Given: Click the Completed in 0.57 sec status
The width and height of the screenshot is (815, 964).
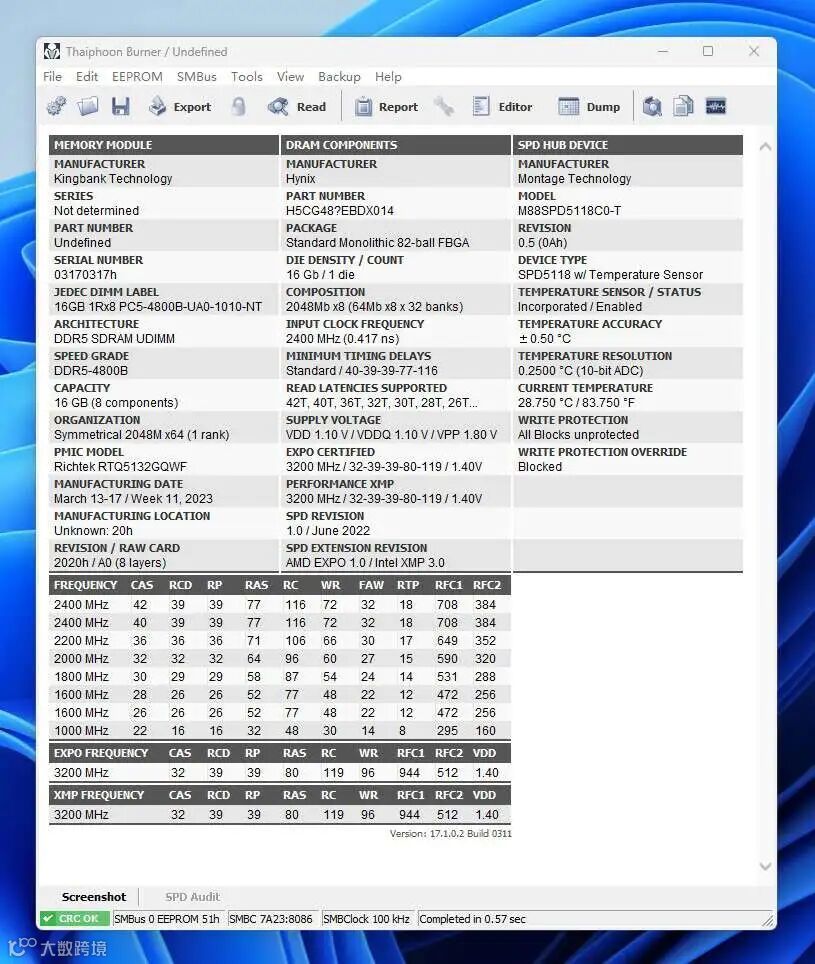Looking at the screenshot, I should pyautogui.click(x=472, y=919).
